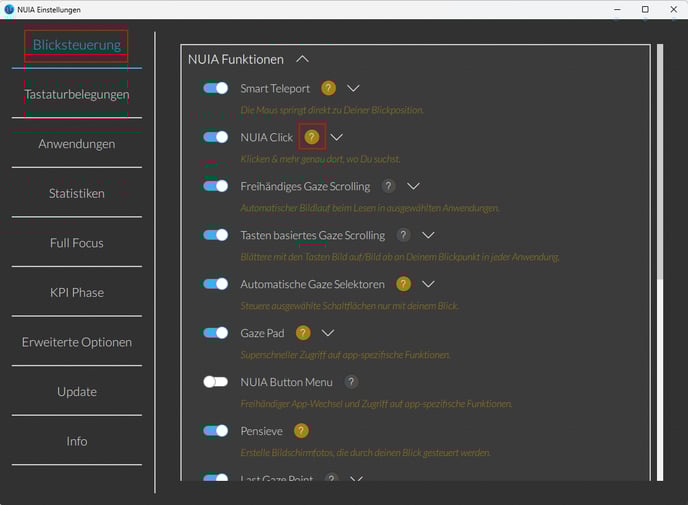Open the KPI Phase tab
This screenshot has height=505, width=688.
77,293
